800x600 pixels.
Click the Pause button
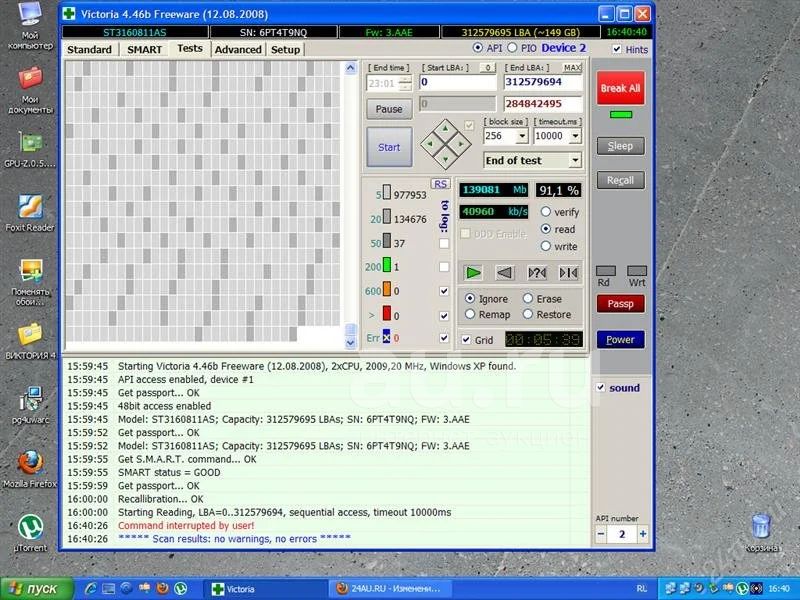pos(389,109)
